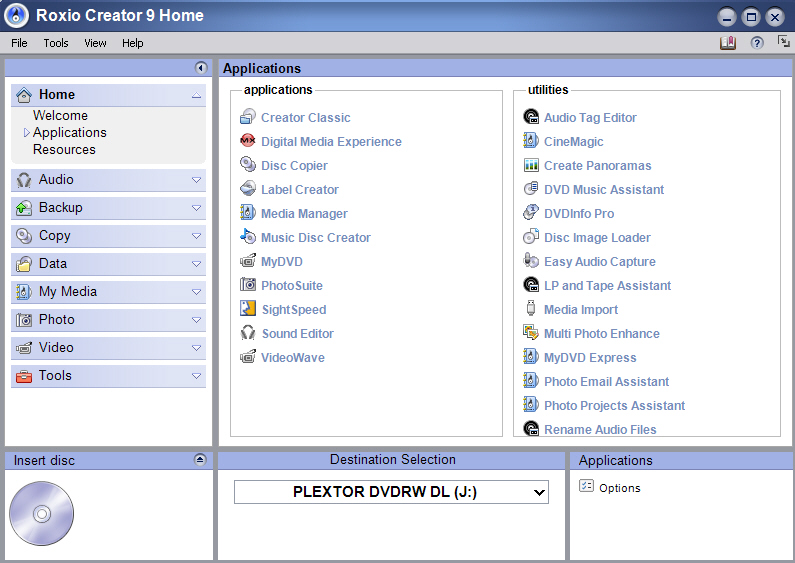This screenshot has width=795, height=563.
Task: Expand the Photo section
Action: (x=196, y=320)
